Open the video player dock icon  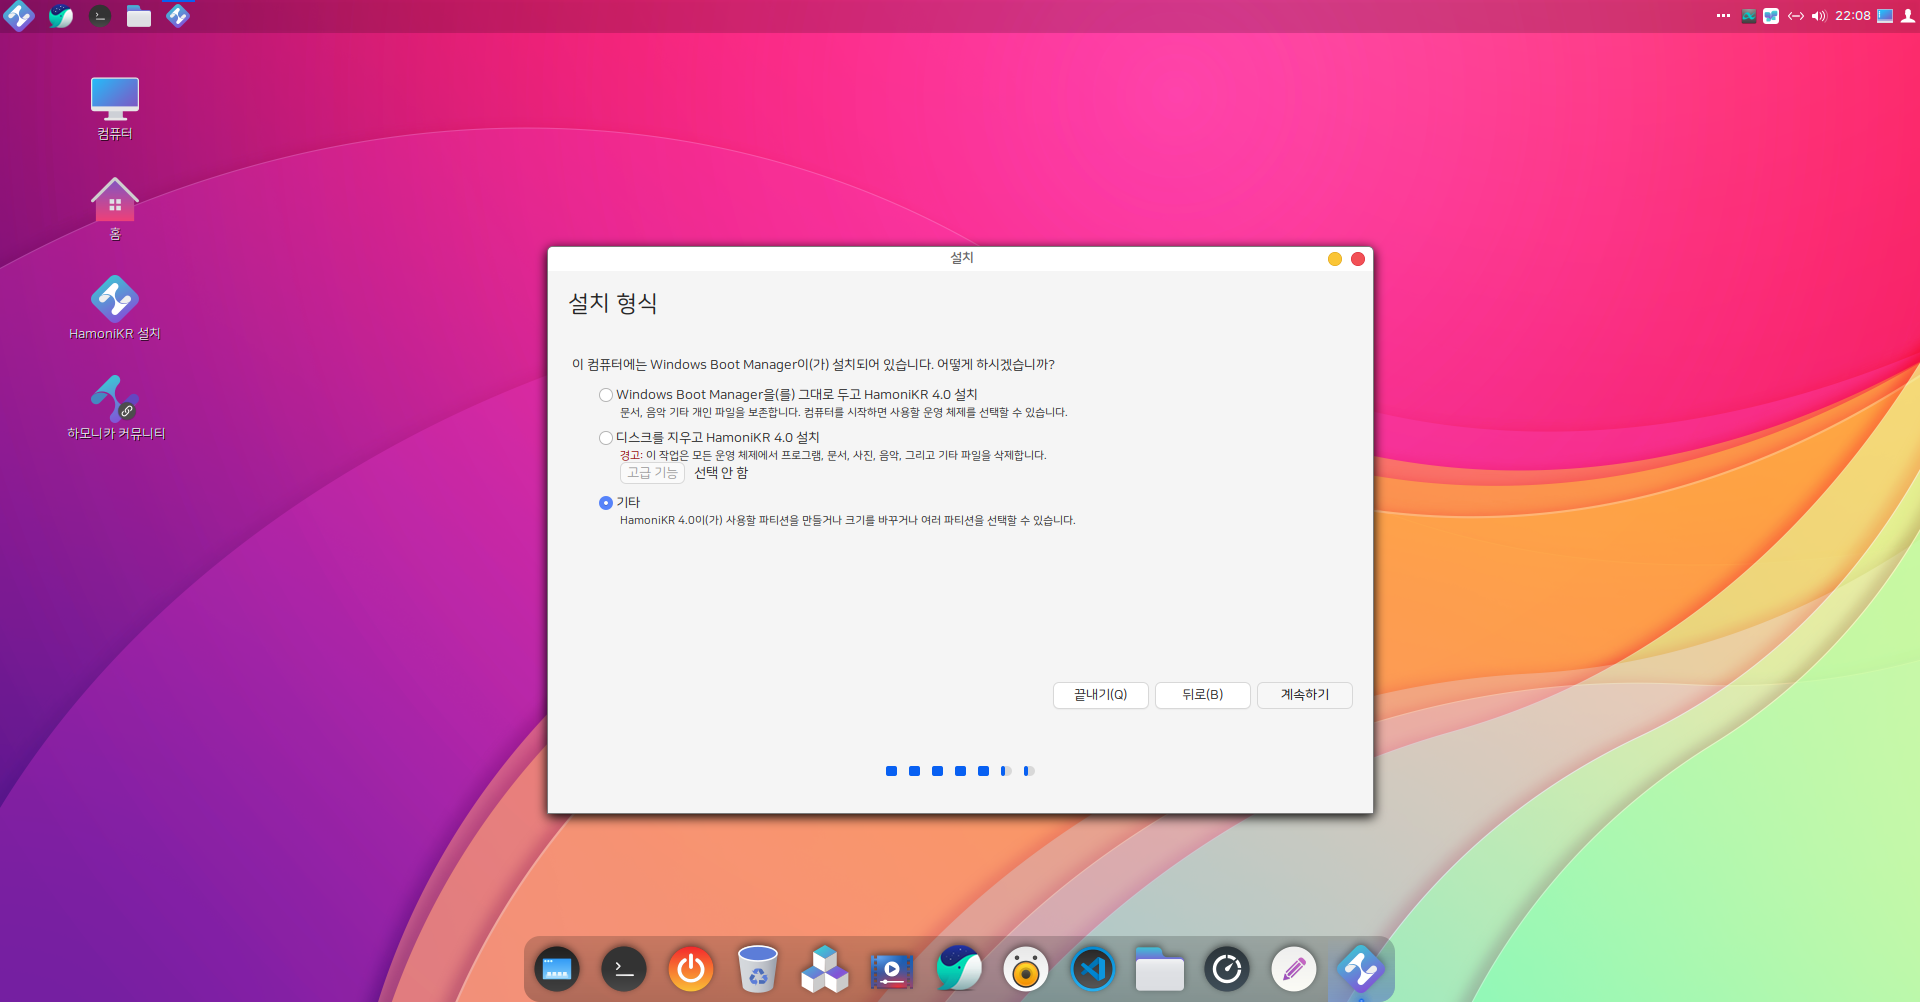point(892,969)
